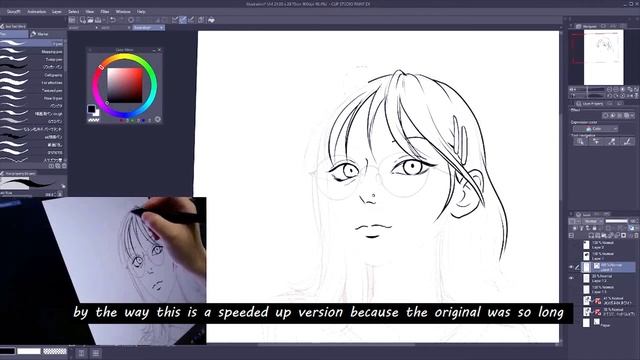This screenshot has width=640, height=360.
Task: Click the Navigator zoom in icon
Action: tap(616, 89)
